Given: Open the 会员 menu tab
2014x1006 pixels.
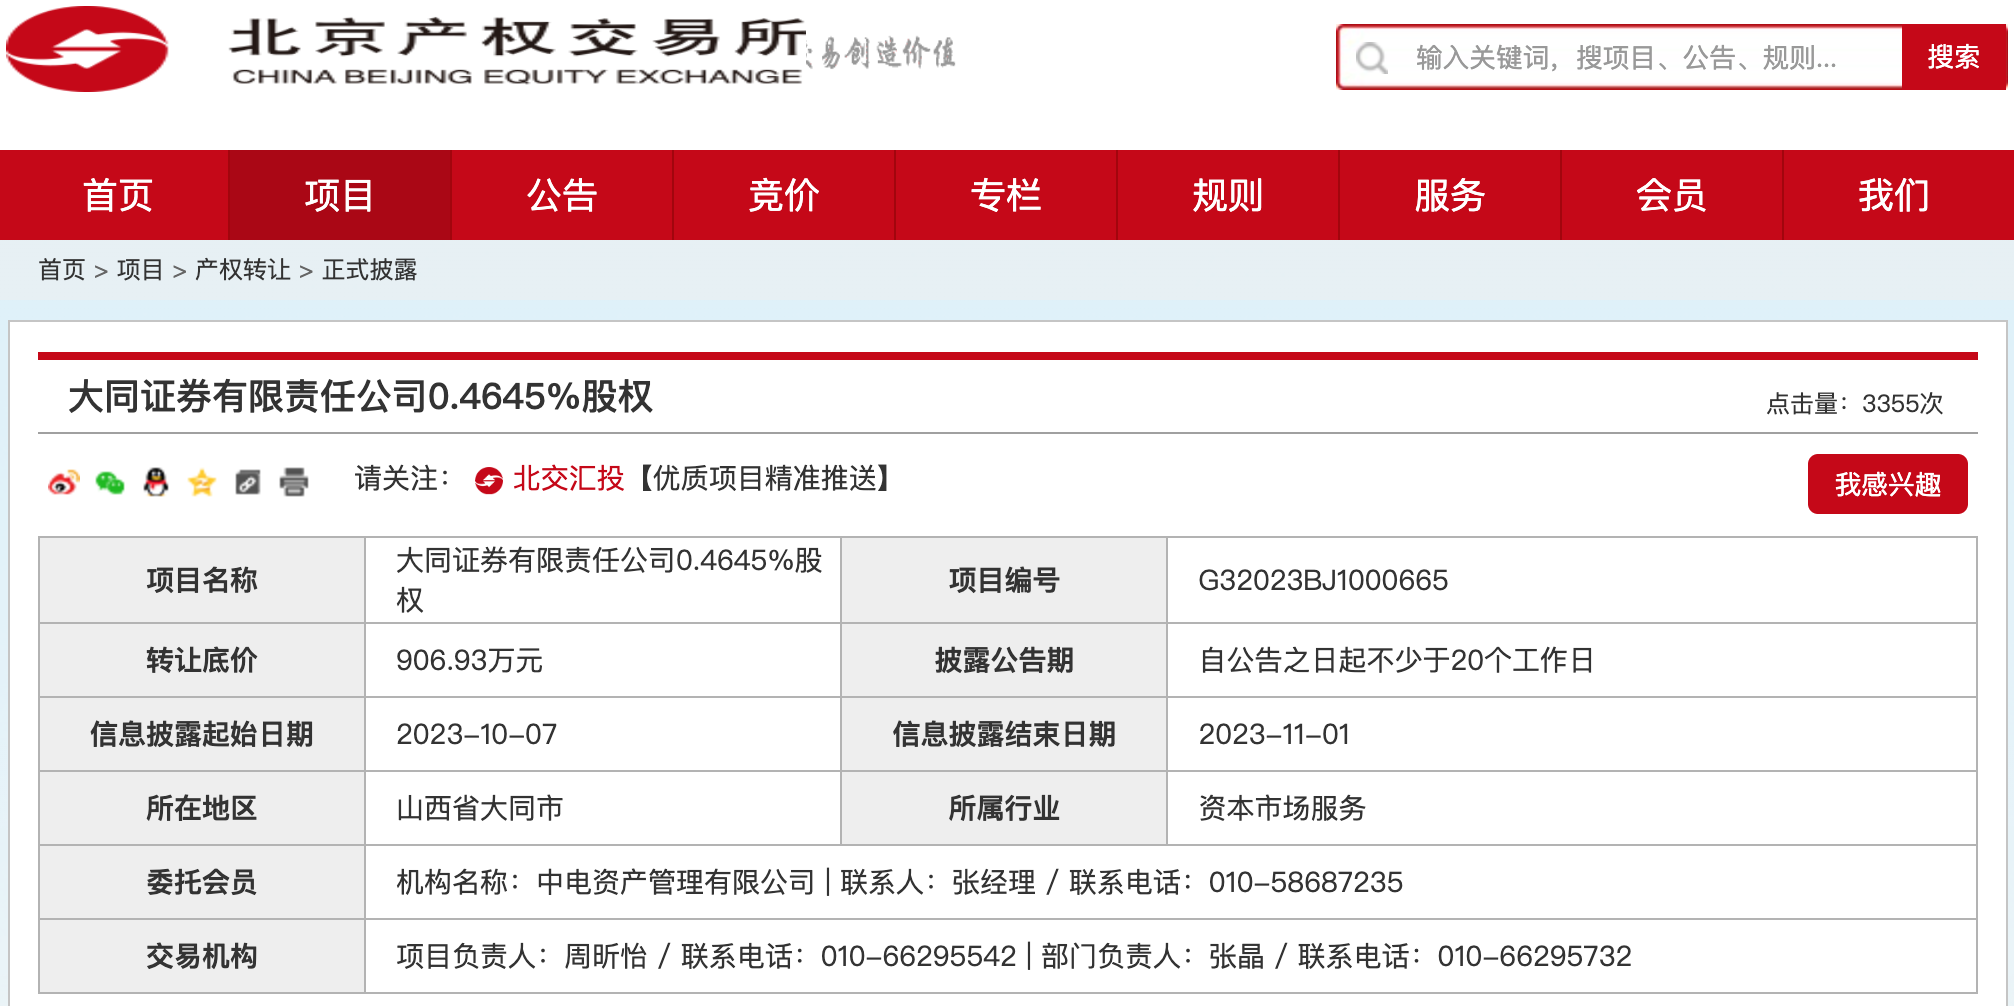Looking at the screenshot, I should click(1672, 195).
